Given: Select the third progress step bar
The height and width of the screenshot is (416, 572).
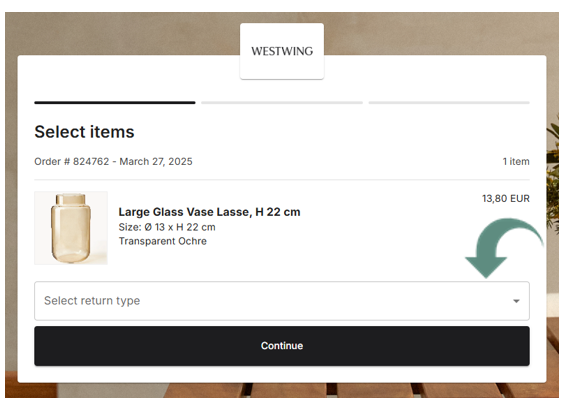Looking at the screenshot, I should pyautogui.click(x=449, y=103).
